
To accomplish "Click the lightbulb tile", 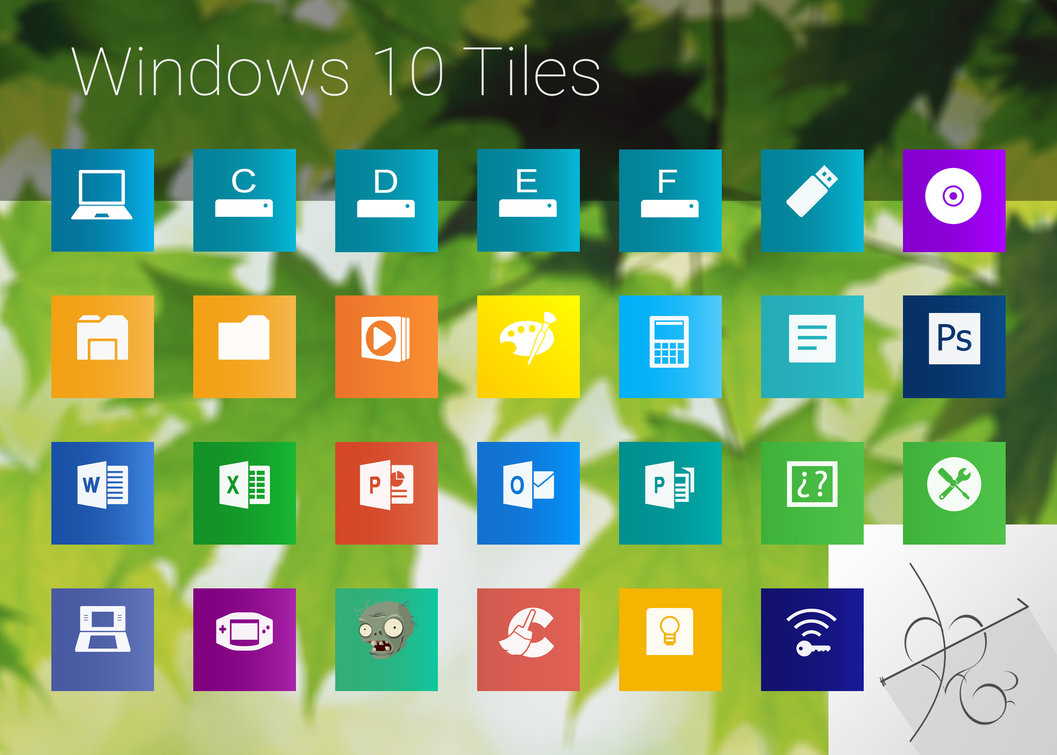I will 669,640.
